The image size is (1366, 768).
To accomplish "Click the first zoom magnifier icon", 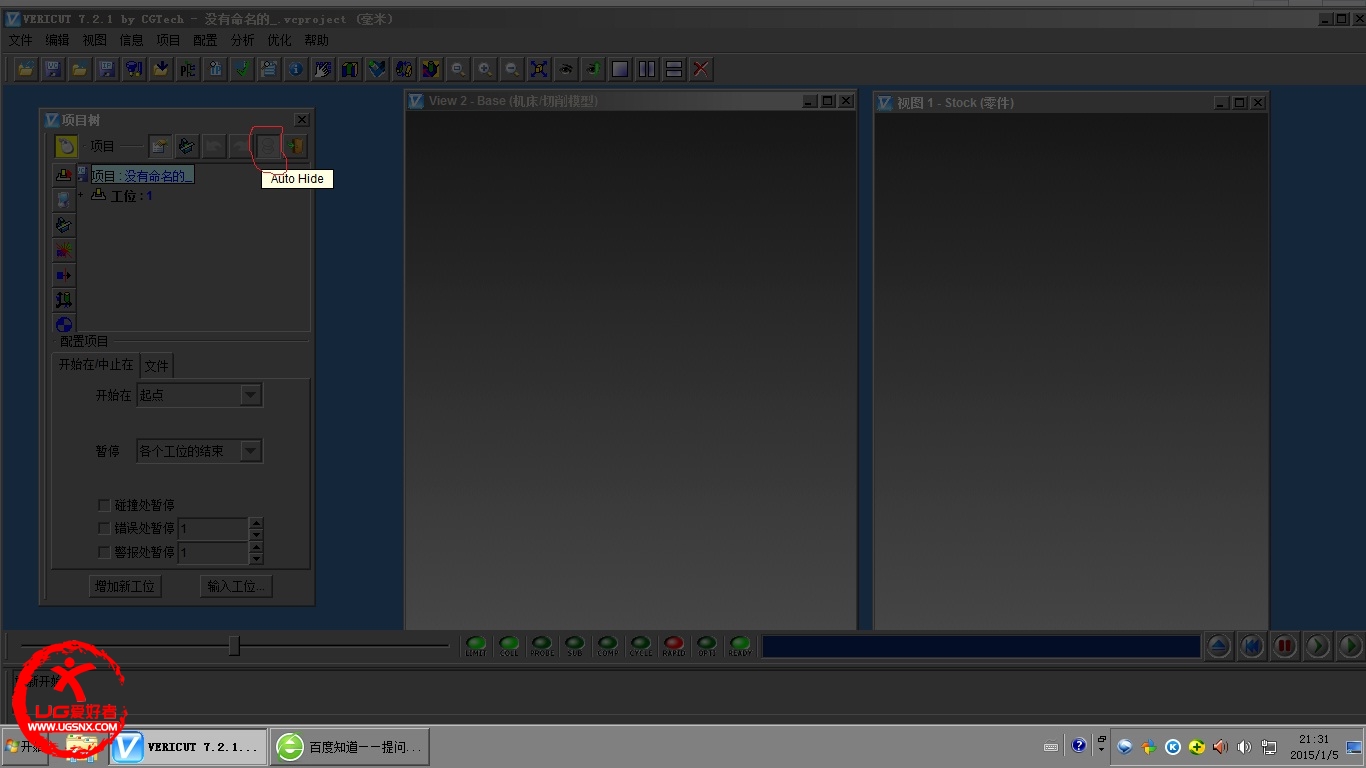I will [458, 69].
